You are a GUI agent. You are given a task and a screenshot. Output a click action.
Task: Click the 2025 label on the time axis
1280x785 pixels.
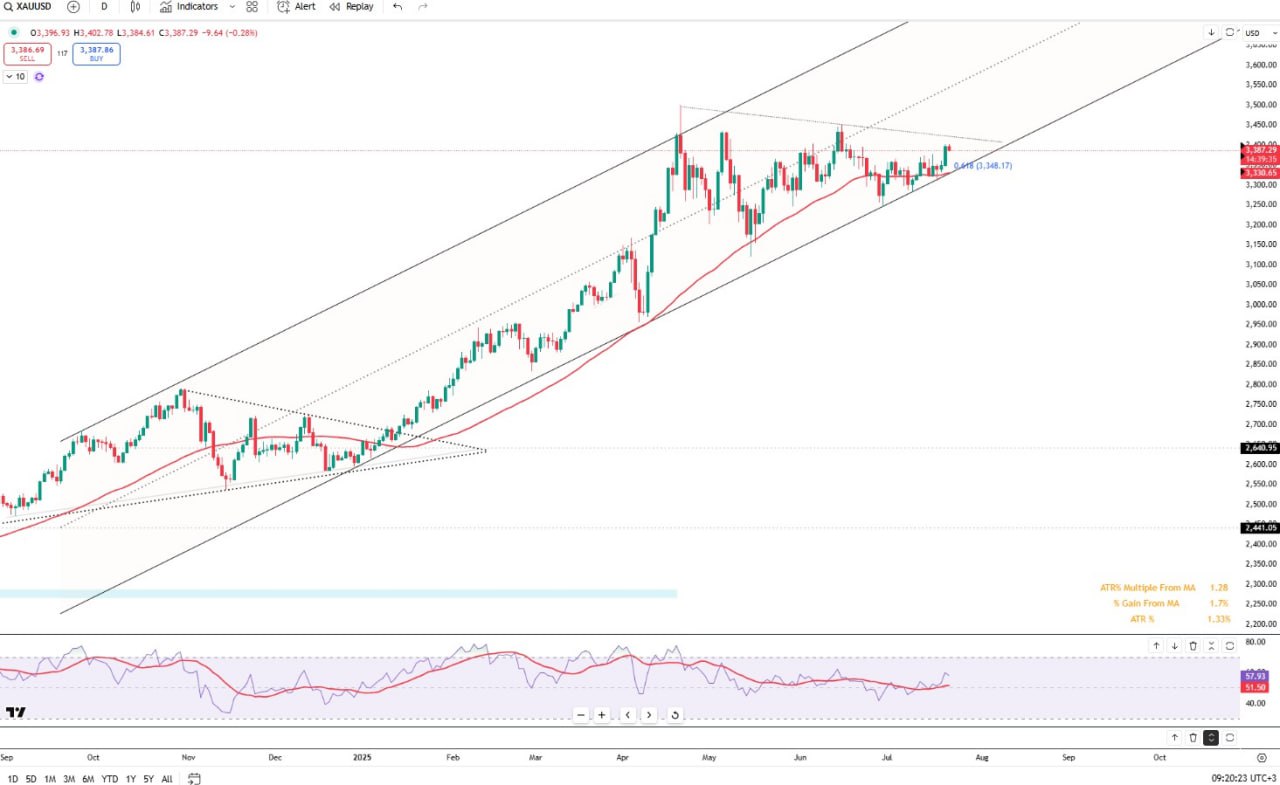(362, 758)
